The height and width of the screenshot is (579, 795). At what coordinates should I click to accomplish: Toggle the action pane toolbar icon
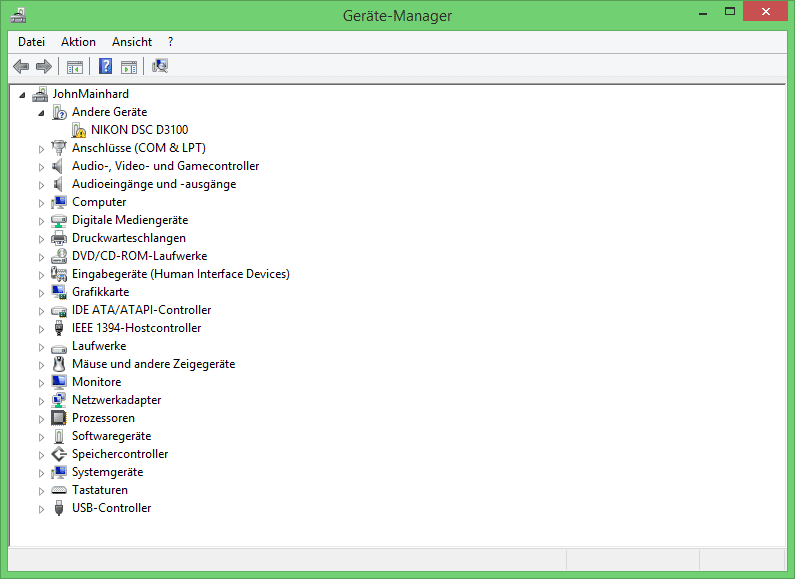[129, 66]
